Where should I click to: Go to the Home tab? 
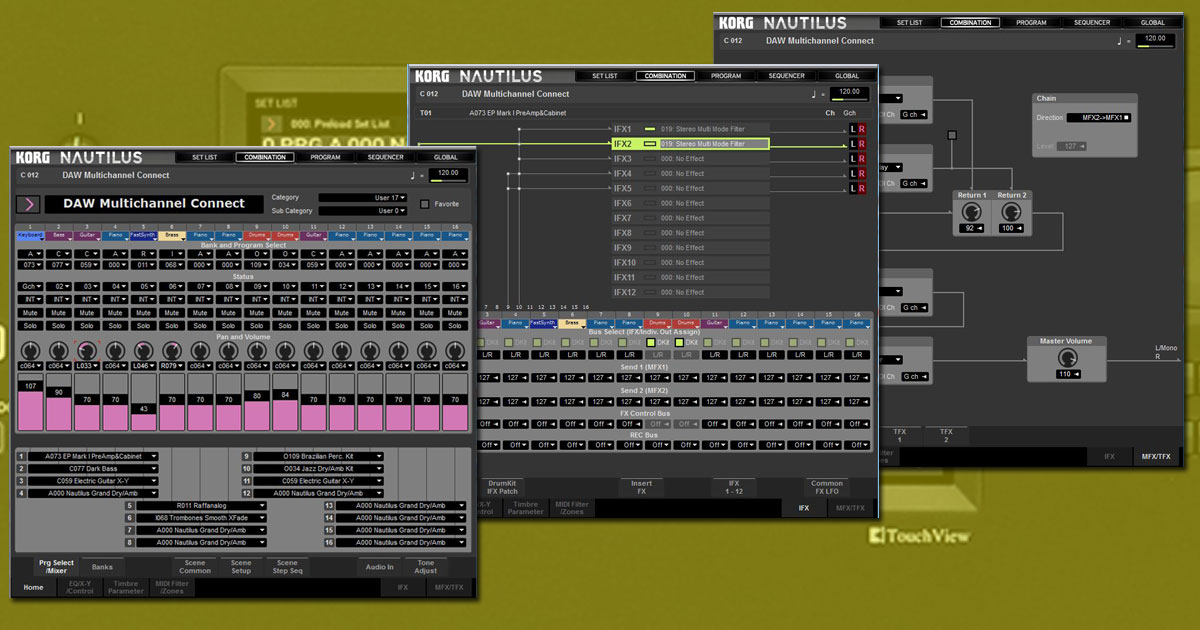pos(34,588)
